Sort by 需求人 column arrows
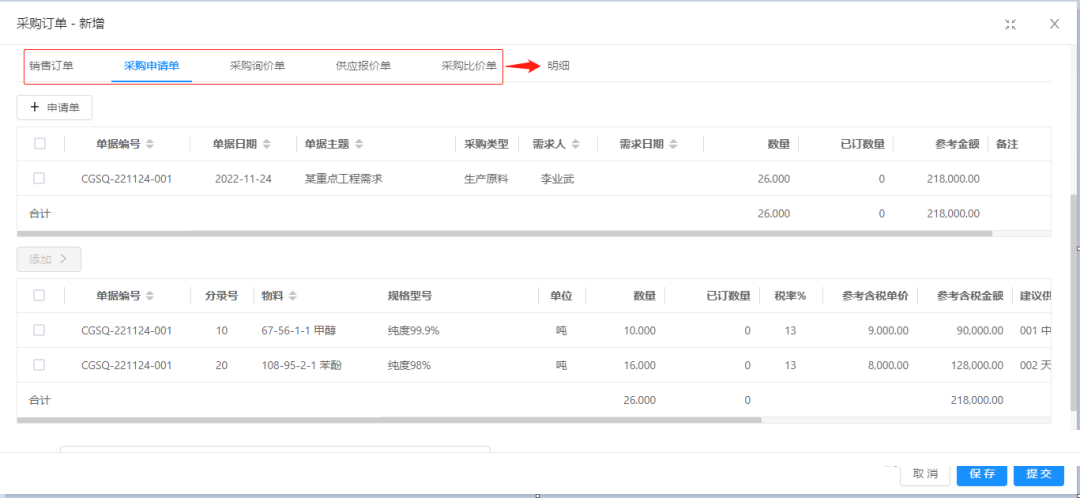1080x498 pixels. [576, 144]
